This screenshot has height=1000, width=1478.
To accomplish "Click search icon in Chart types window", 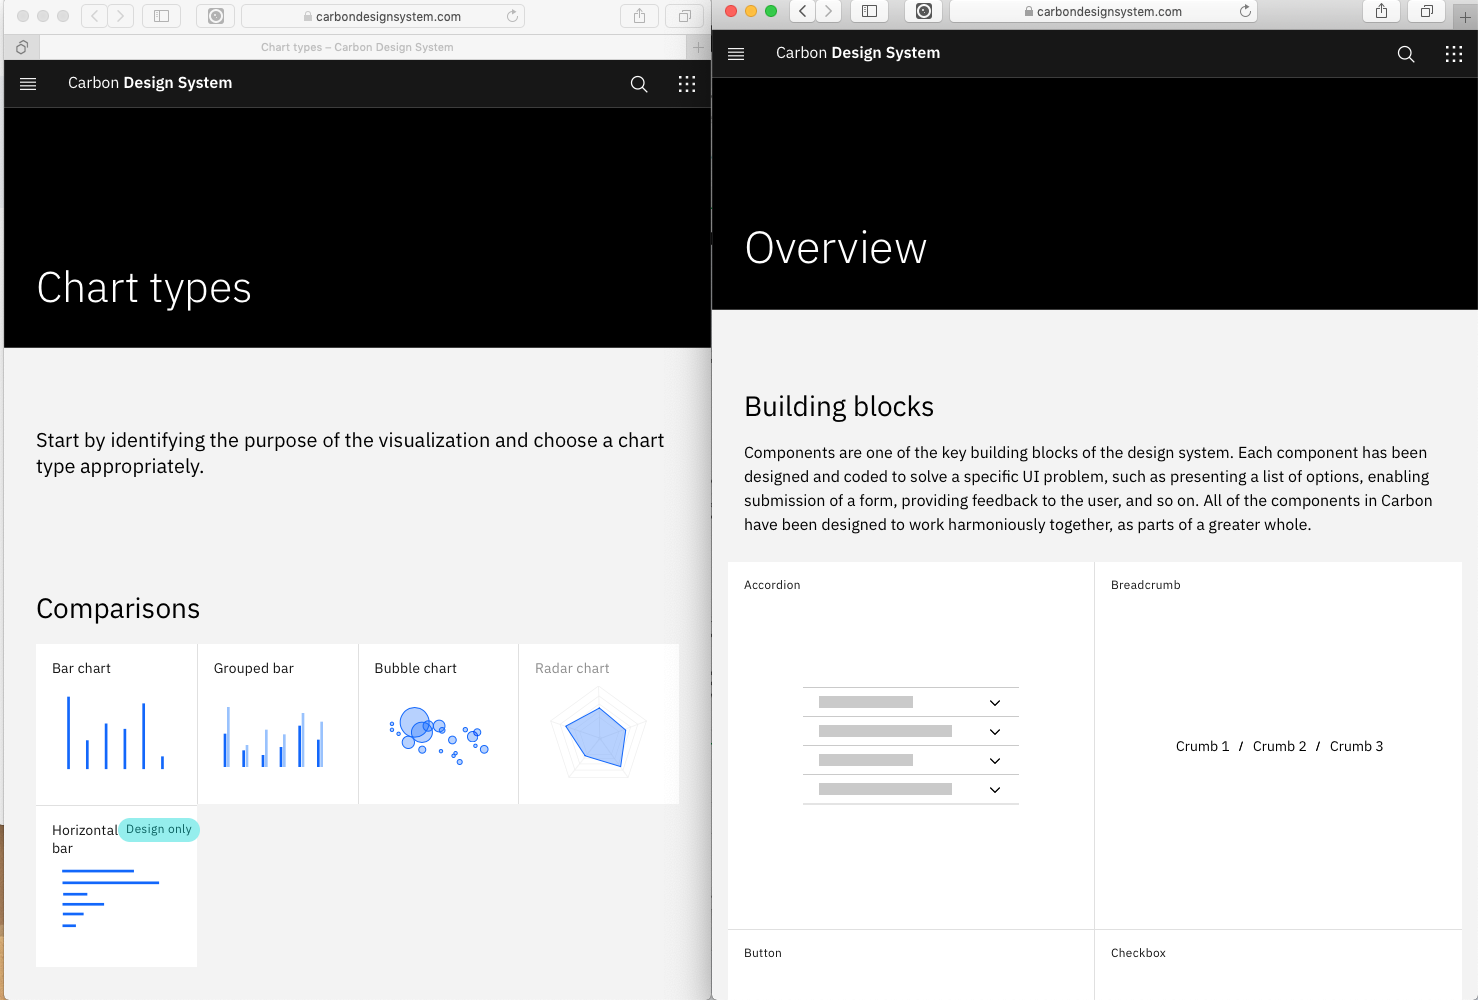I will tap(639, 84).
